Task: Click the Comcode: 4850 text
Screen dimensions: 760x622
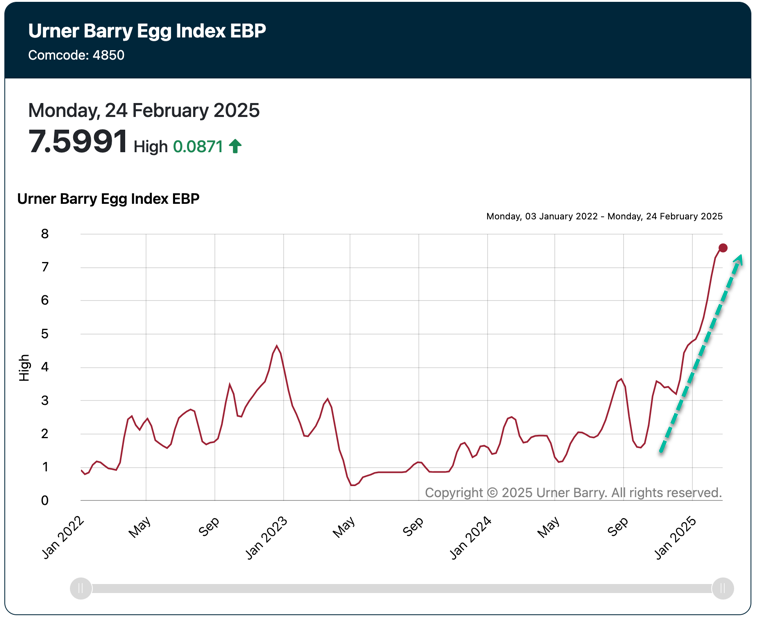Action: click(x=76, y=55)
